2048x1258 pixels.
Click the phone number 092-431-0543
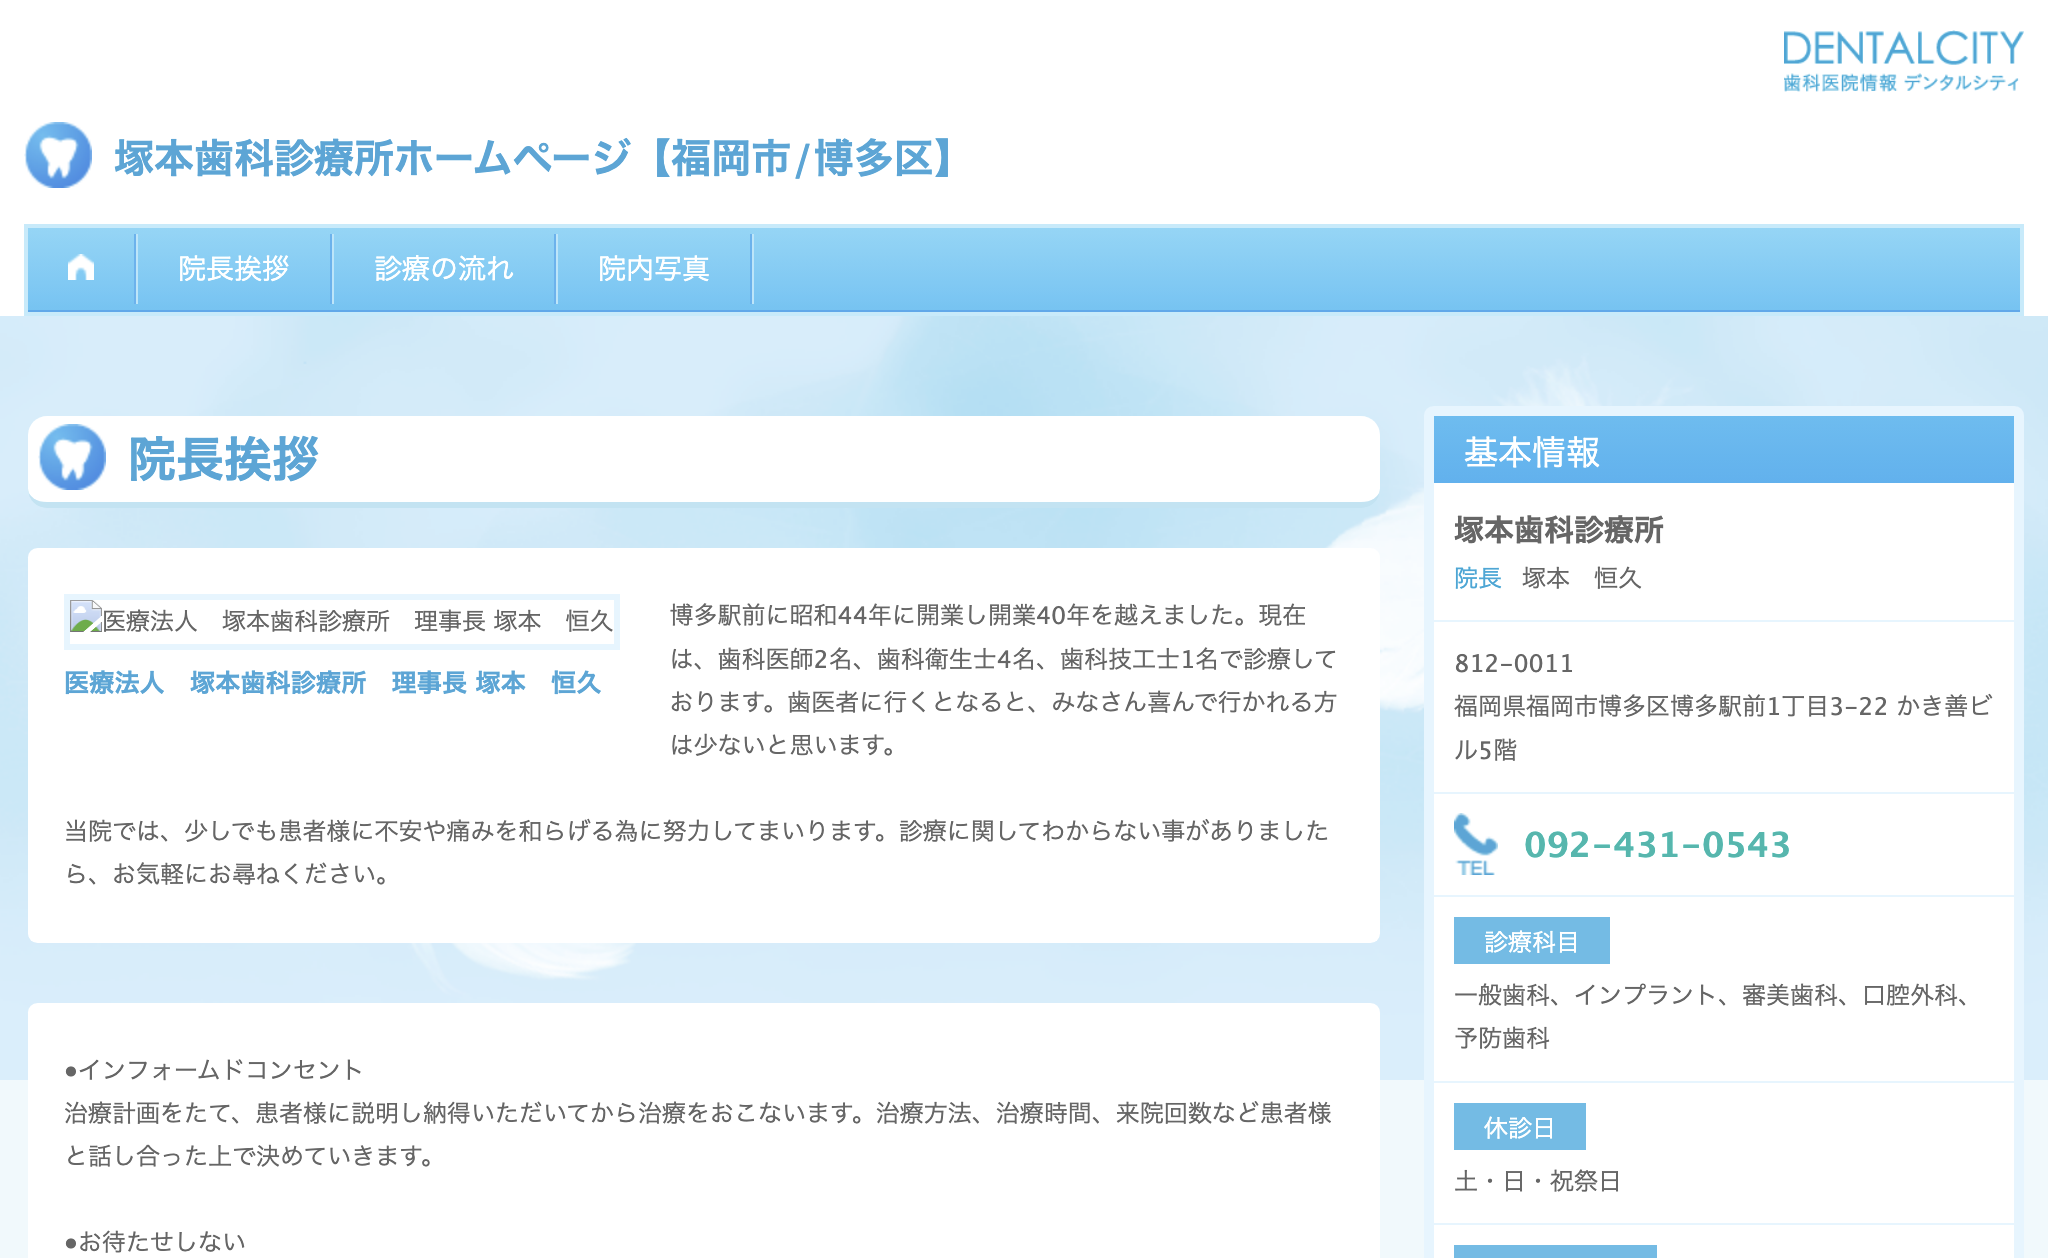[1657, 845]
